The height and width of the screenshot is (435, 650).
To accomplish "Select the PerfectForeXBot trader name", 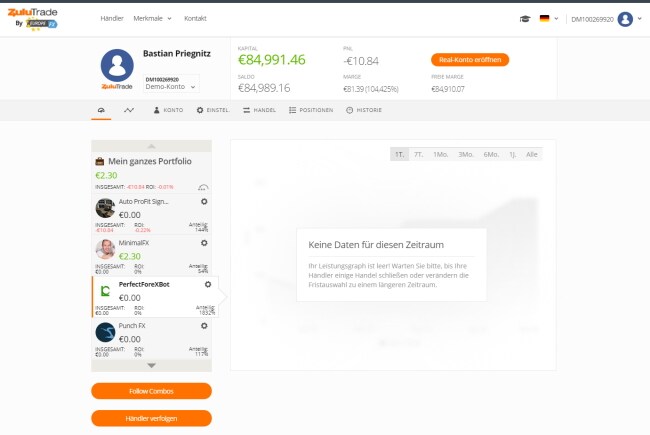I will click(144, 284).
